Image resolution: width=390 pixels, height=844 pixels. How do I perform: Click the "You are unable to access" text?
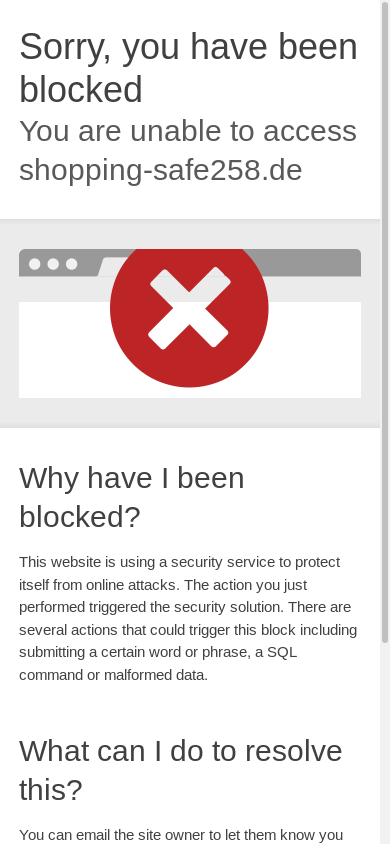tap(188, 131)
